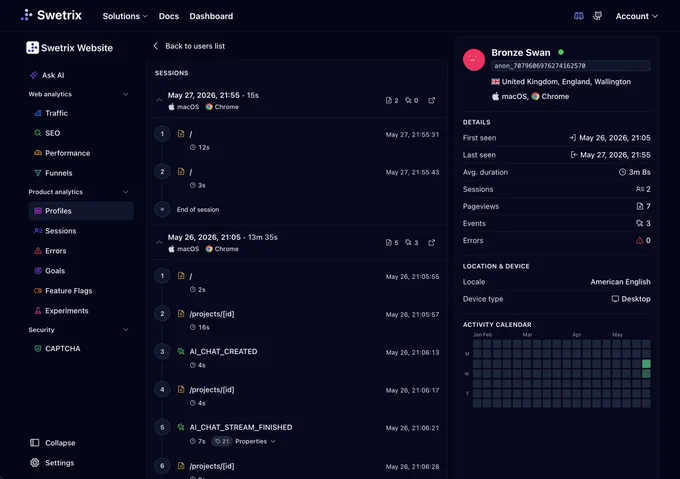The image size is (680, 479).
Task: Collapse the sidebar with Collapse button
Action: point(53,443)
